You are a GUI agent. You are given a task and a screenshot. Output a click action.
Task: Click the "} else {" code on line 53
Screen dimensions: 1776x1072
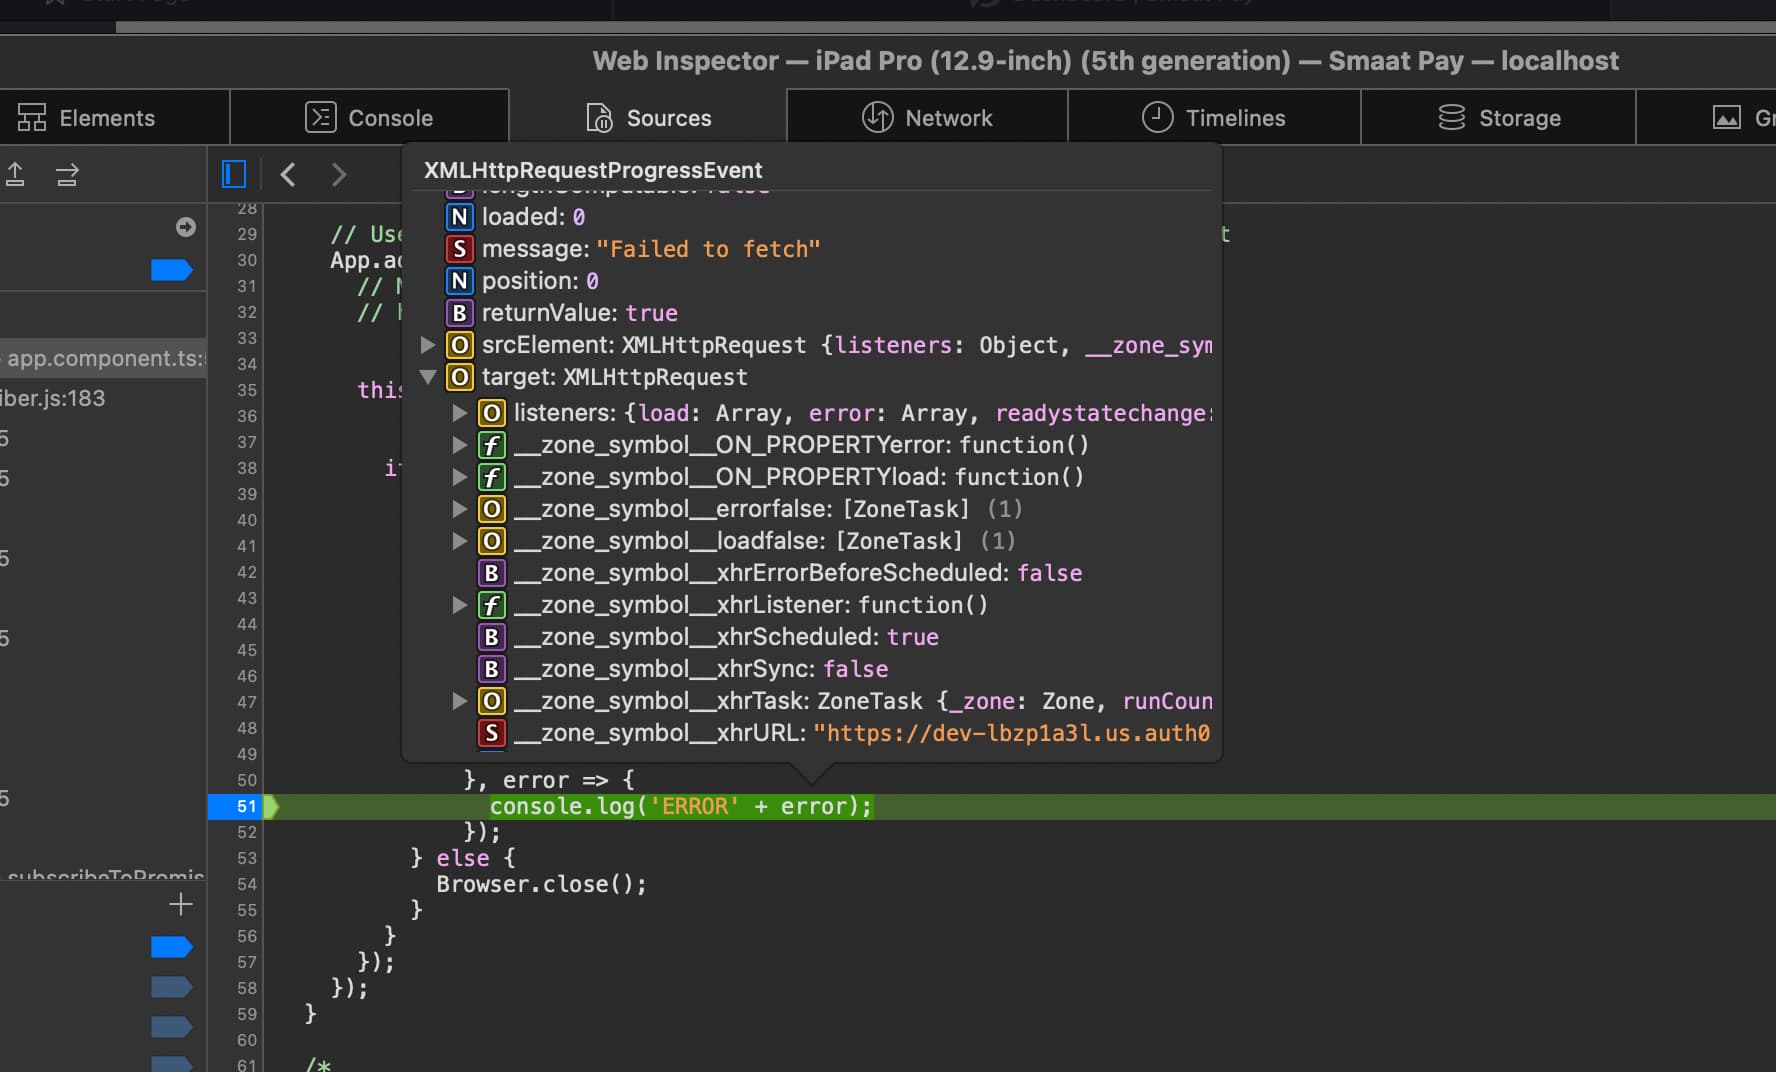point(463,858)
